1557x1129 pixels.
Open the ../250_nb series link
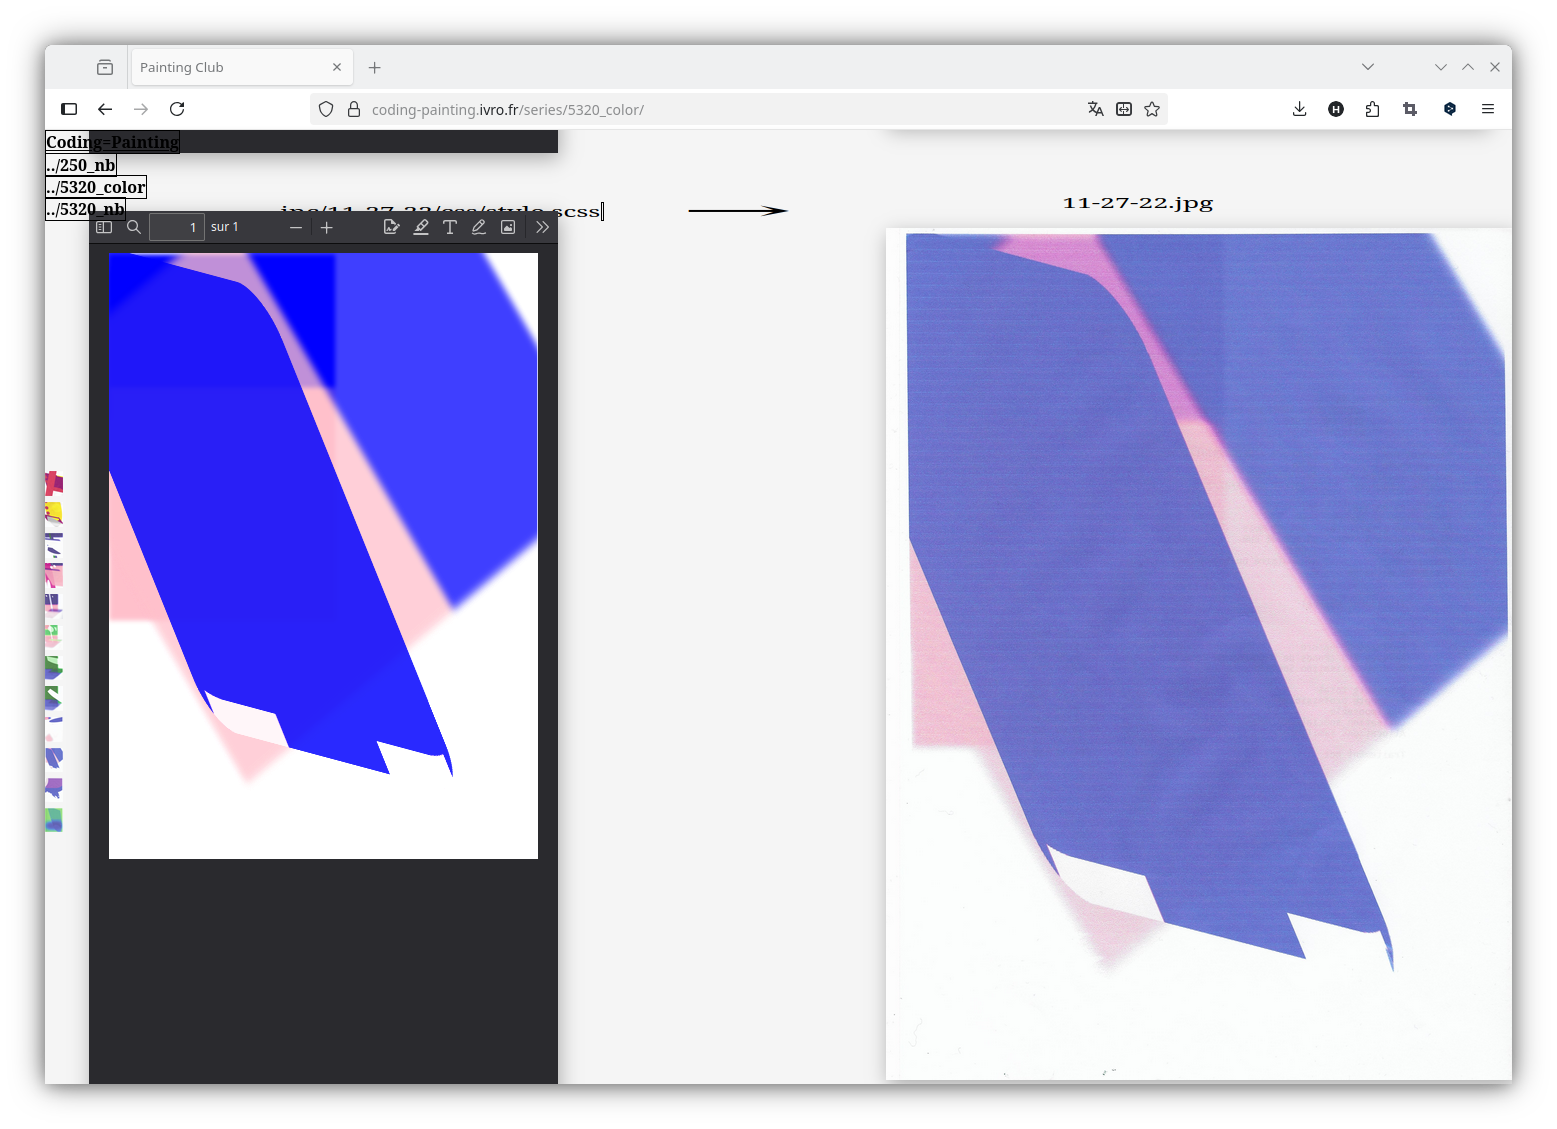click(81, 165)
